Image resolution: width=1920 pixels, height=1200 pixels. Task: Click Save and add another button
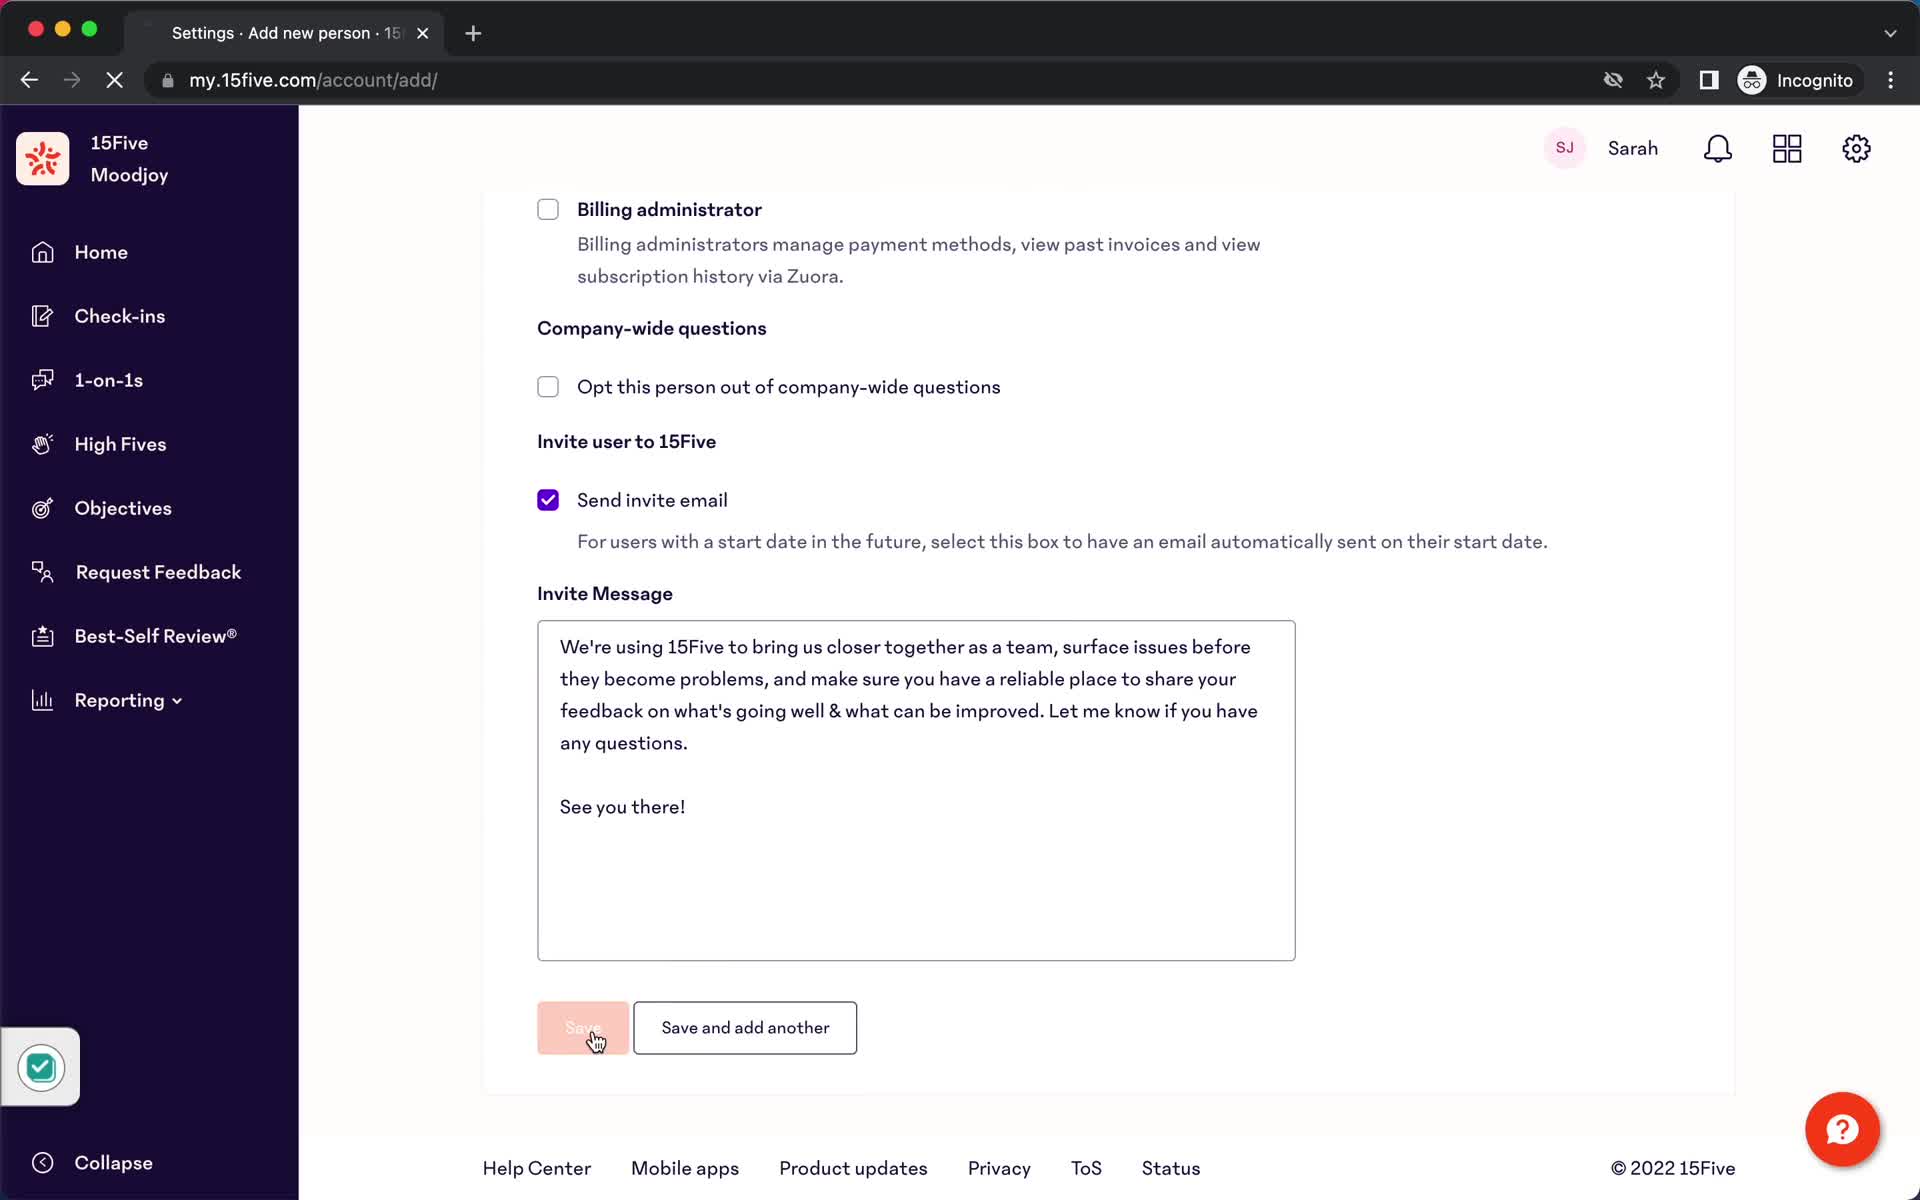[745, 1027]
